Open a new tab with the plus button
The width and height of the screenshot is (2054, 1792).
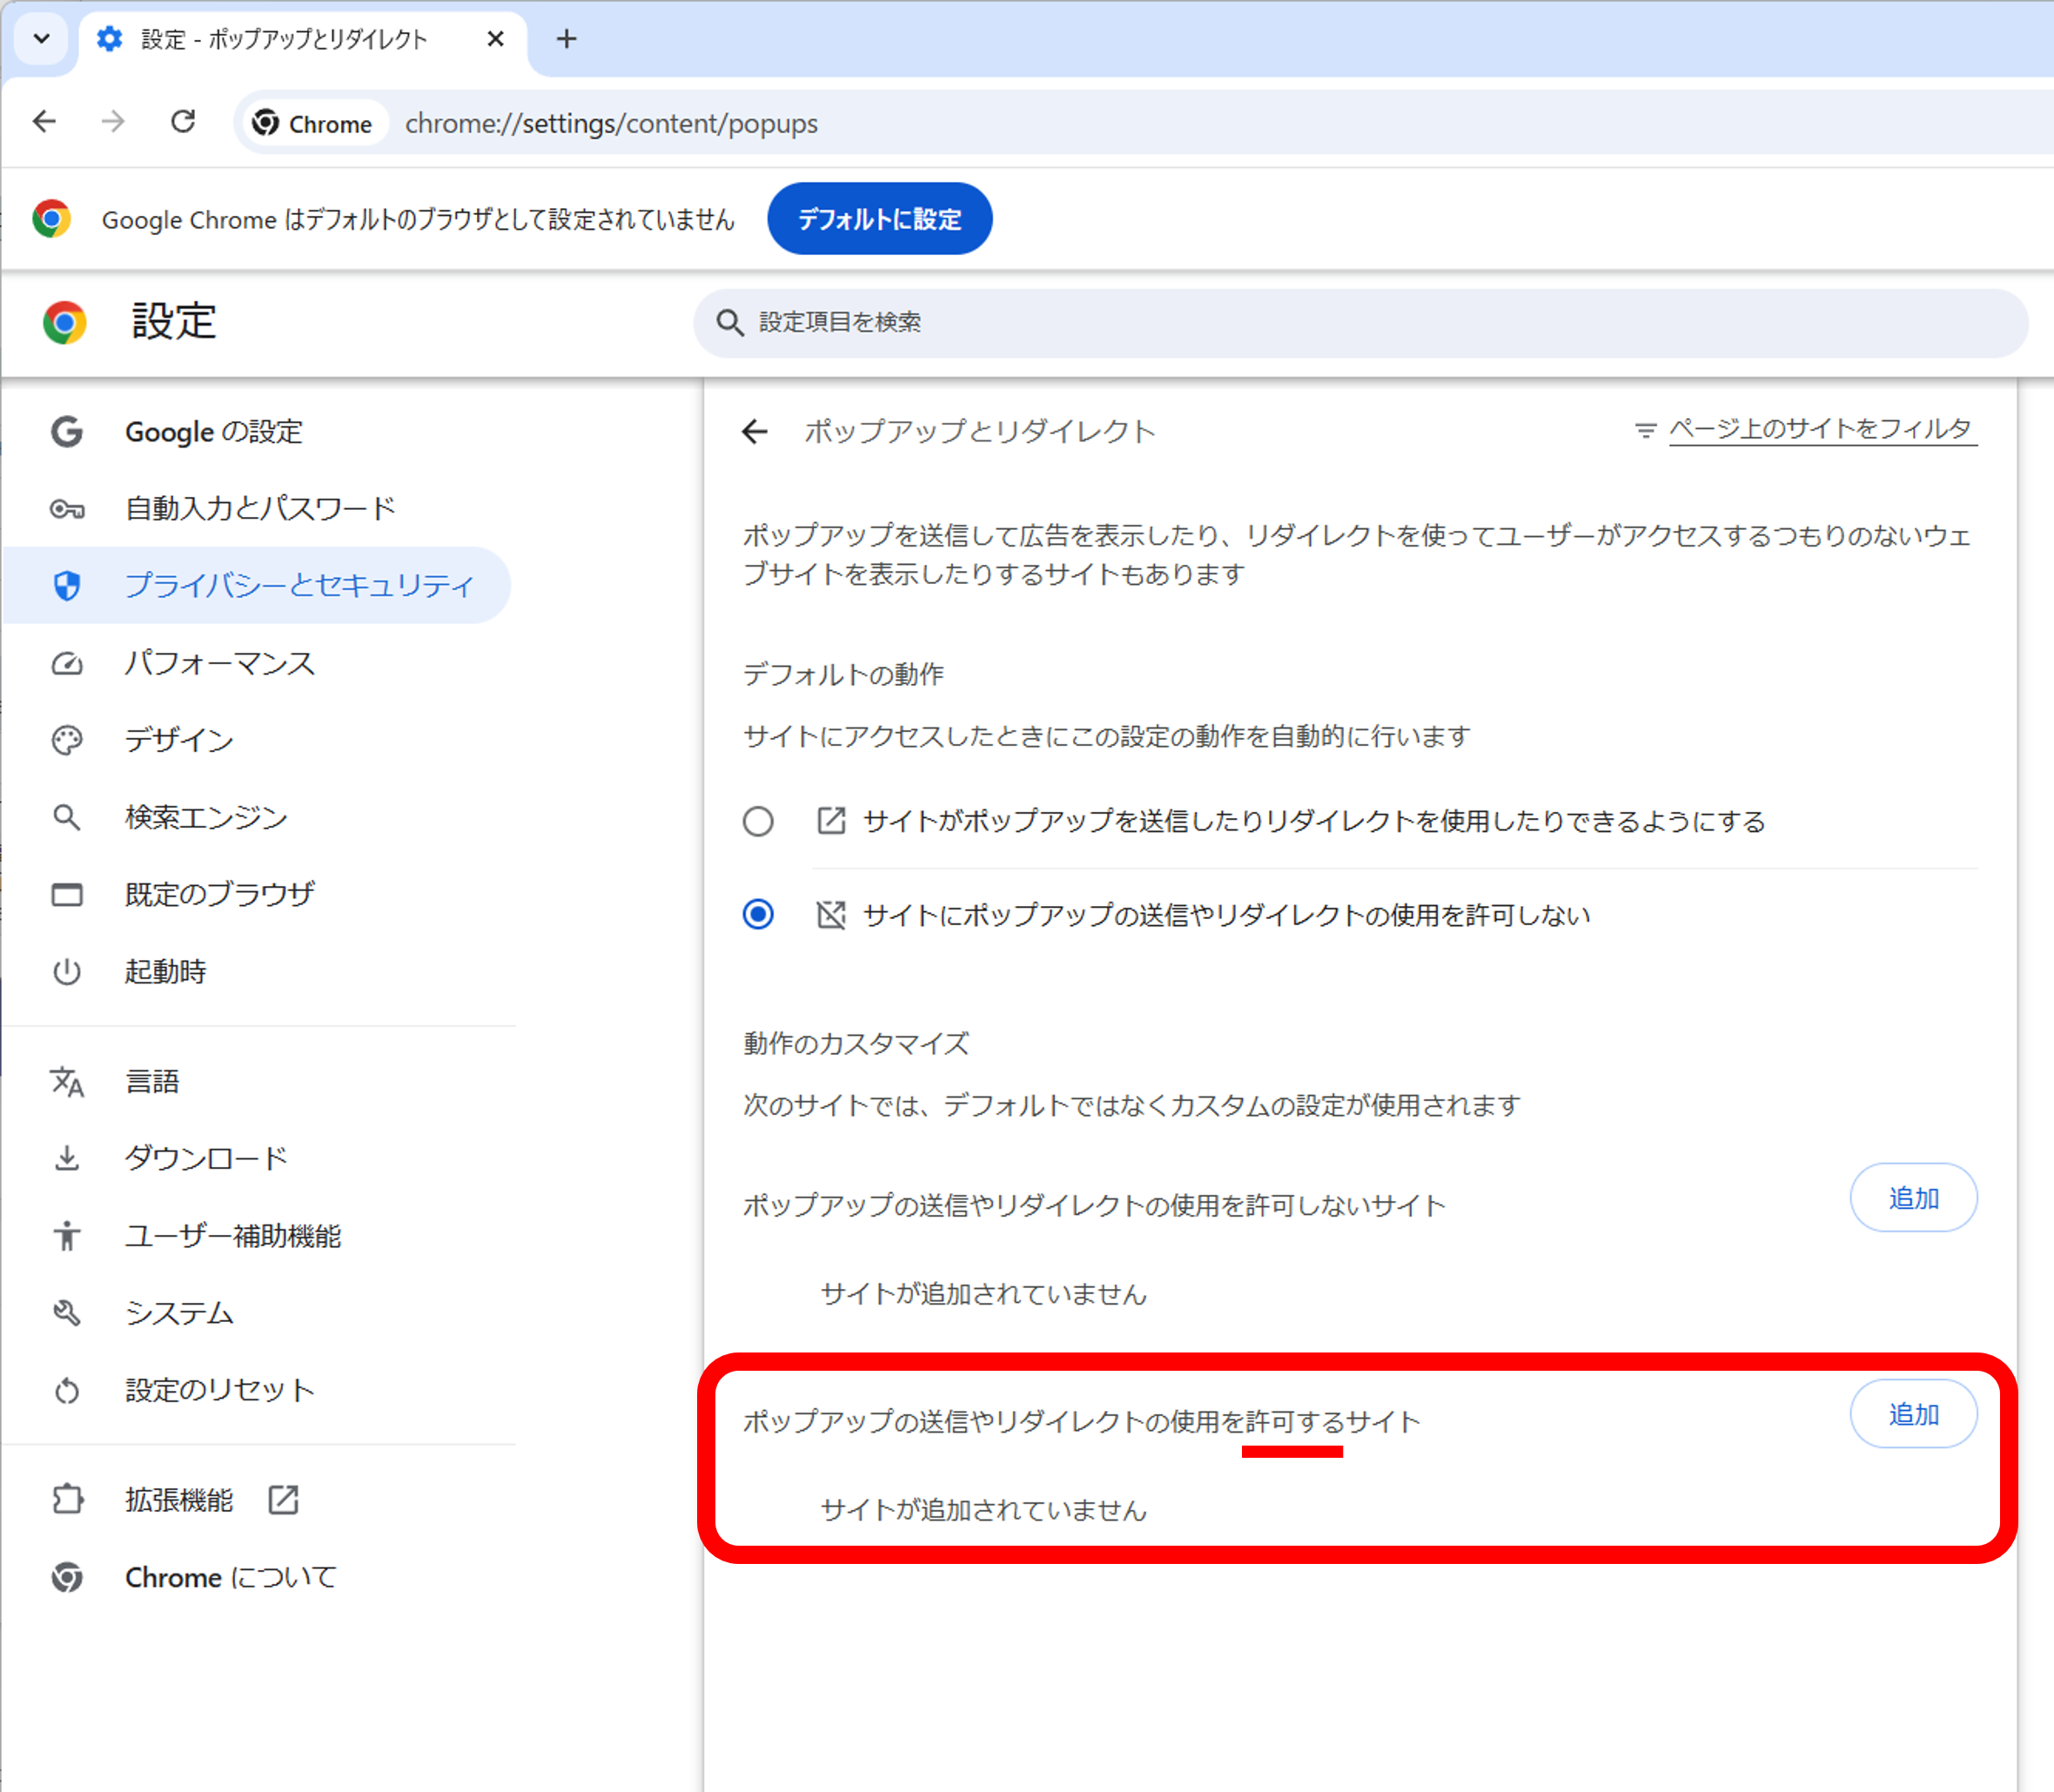[x=566, y=39]
